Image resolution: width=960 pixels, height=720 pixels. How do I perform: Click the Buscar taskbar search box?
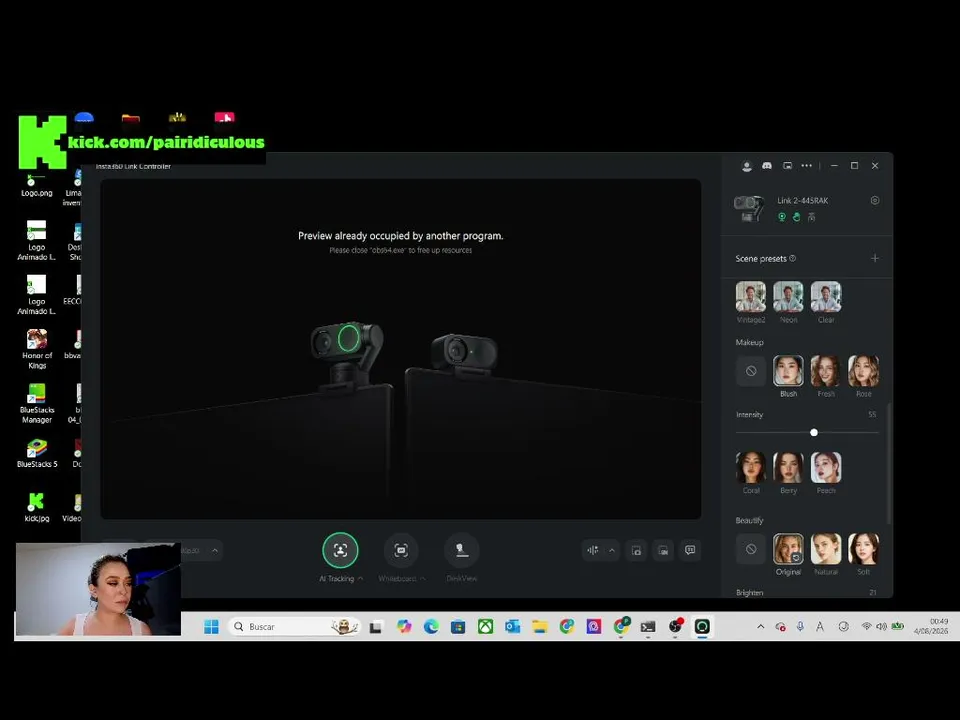(295, 626)
